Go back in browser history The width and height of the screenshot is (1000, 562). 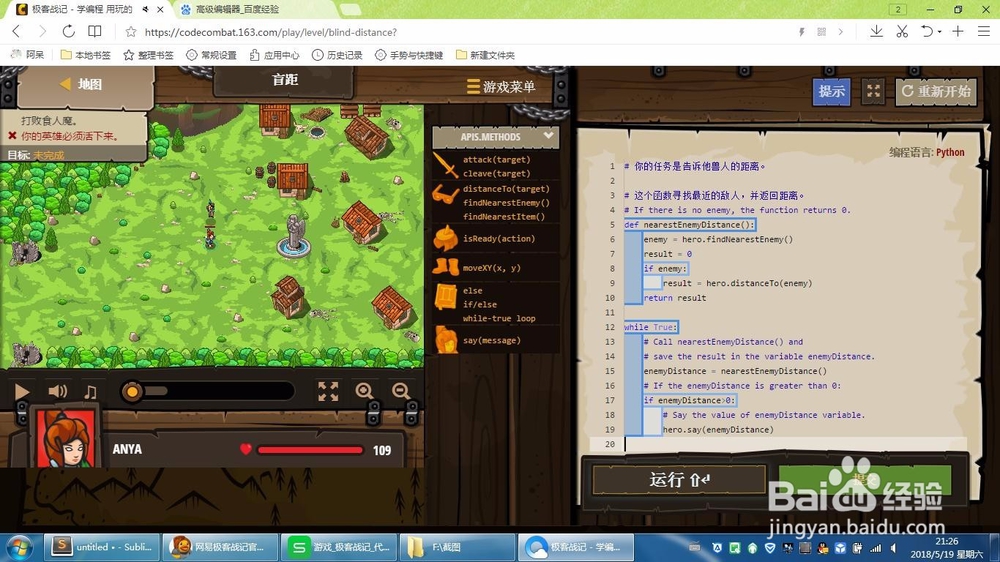point(16,32)
